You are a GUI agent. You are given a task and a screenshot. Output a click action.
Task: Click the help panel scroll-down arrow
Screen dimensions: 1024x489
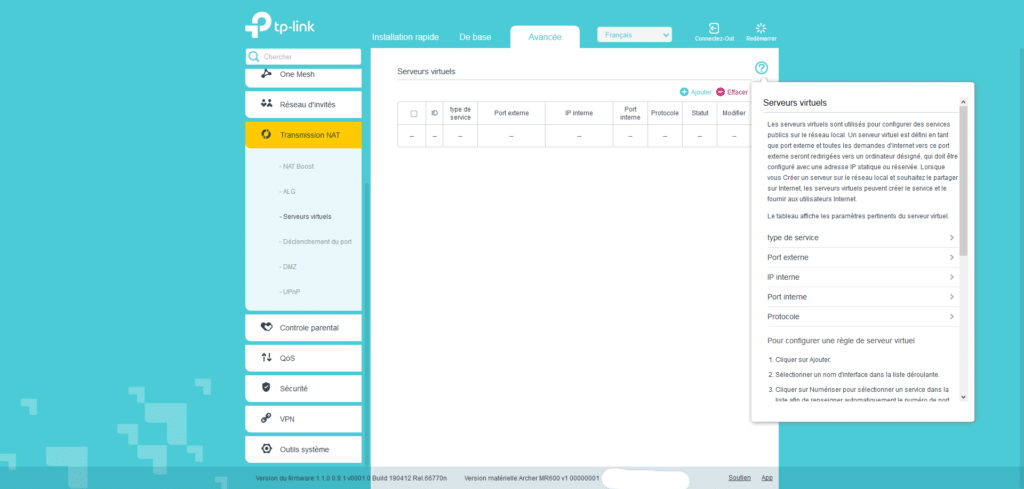click(963, 396)
